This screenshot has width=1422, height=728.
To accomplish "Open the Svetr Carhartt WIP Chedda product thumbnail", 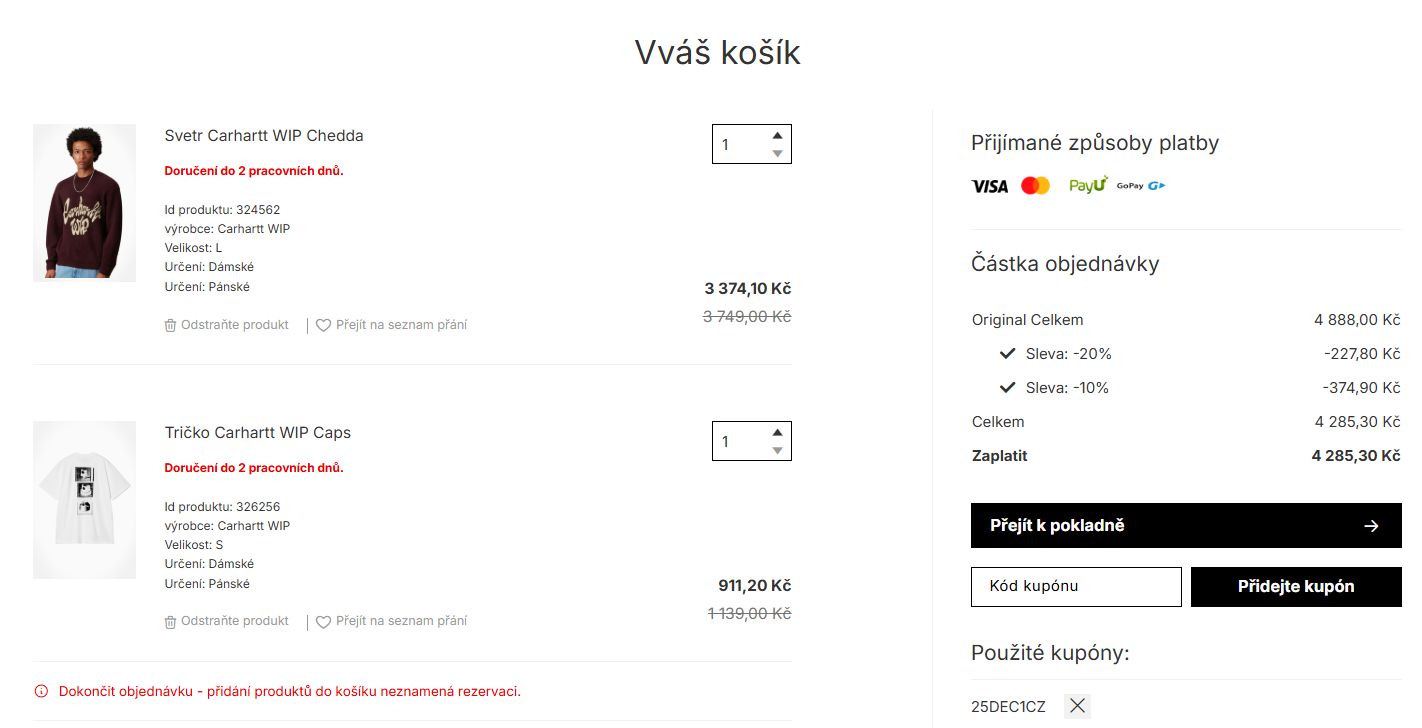I will tap(84, 203).
